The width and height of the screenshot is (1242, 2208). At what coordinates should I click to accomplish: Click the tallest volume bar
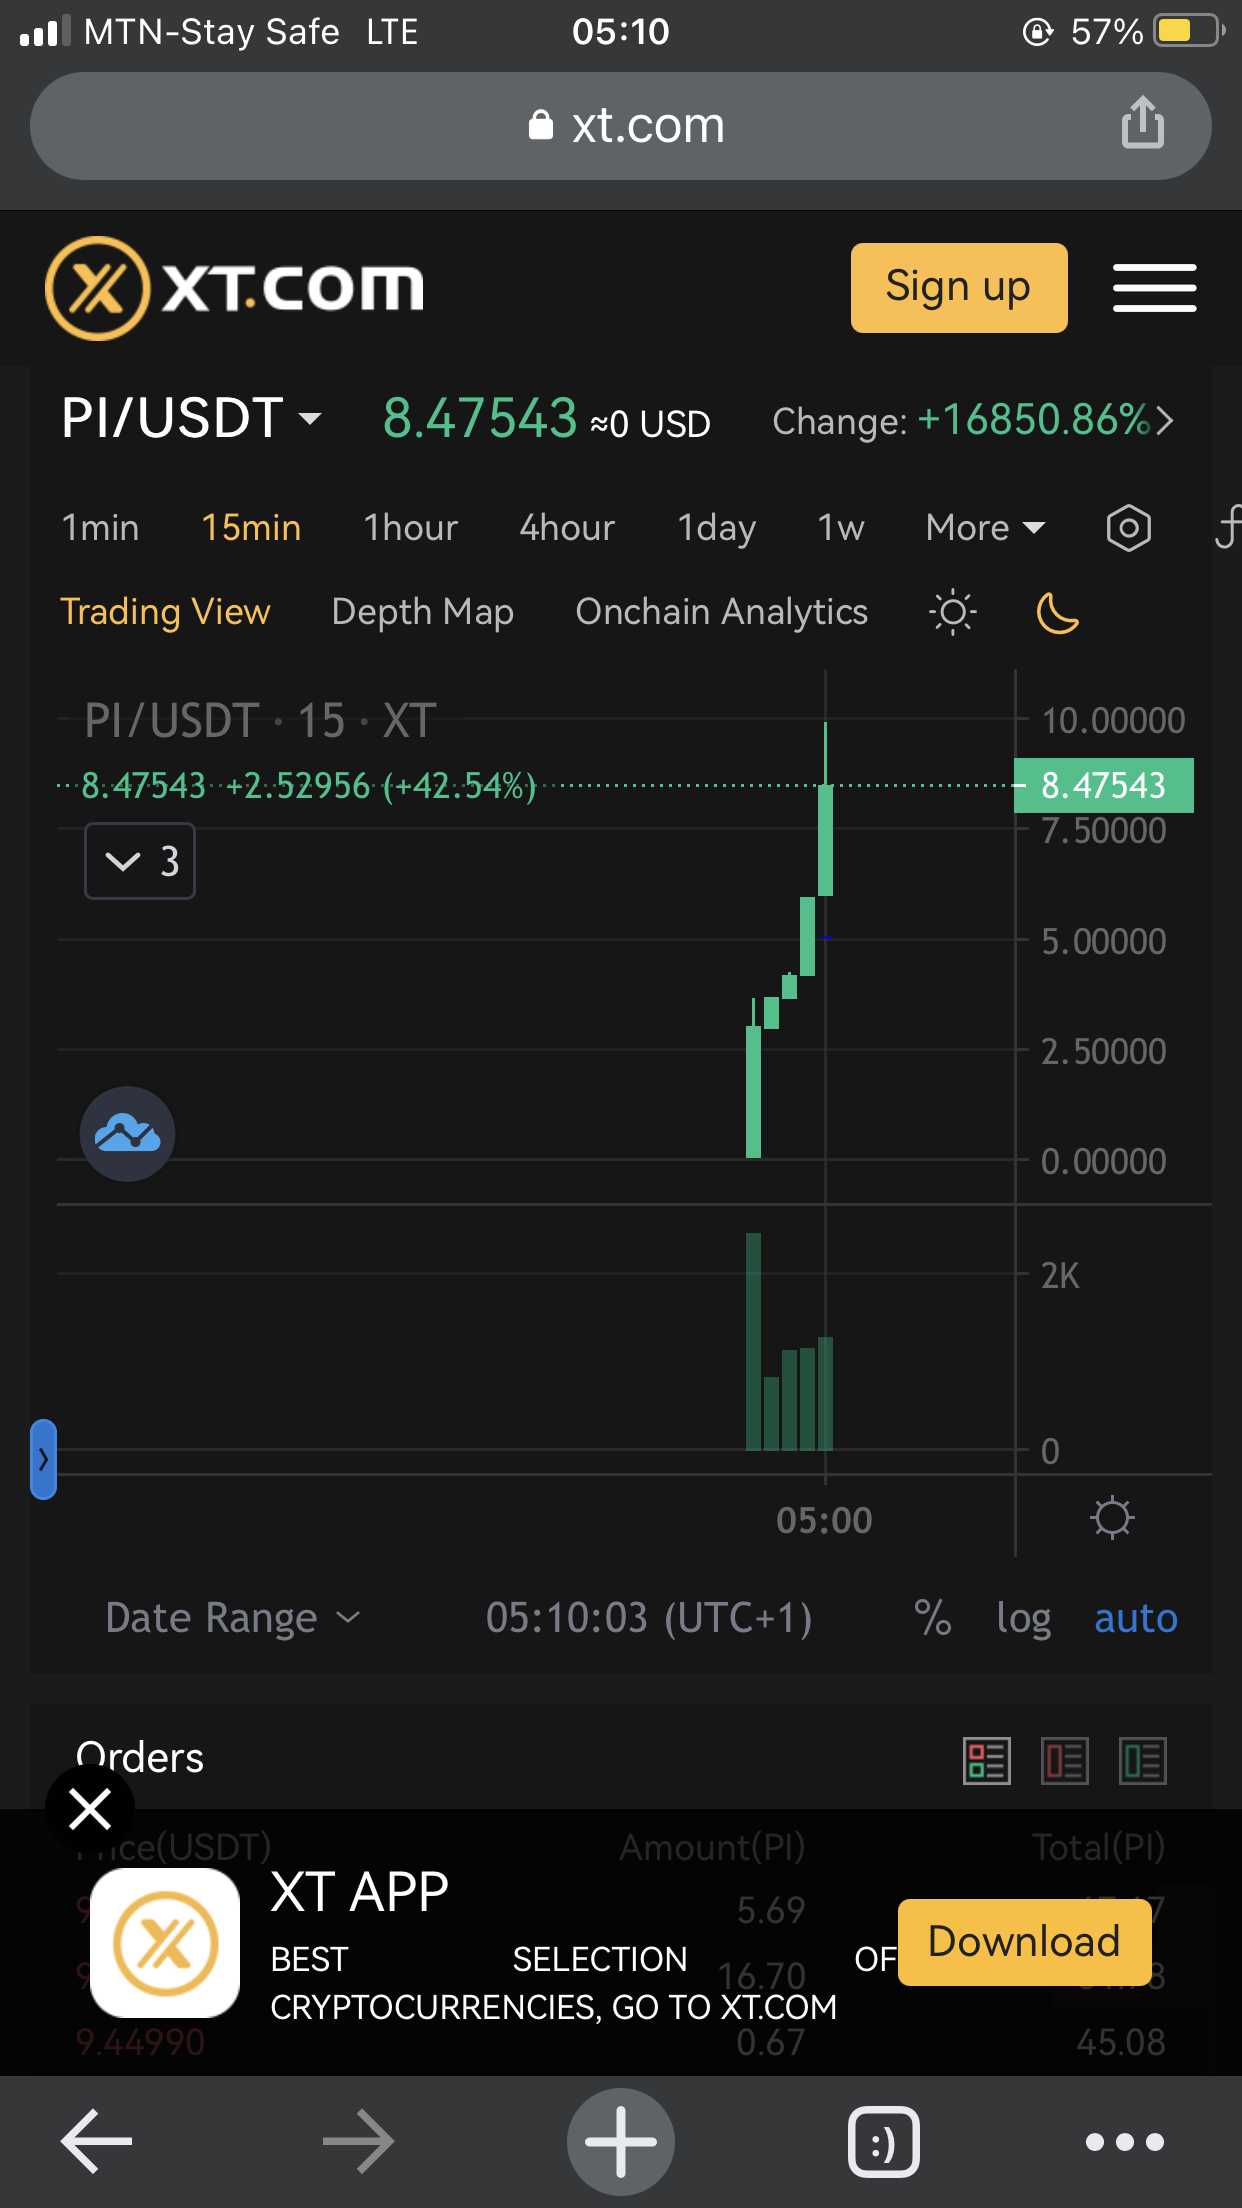pos(753,1341)
